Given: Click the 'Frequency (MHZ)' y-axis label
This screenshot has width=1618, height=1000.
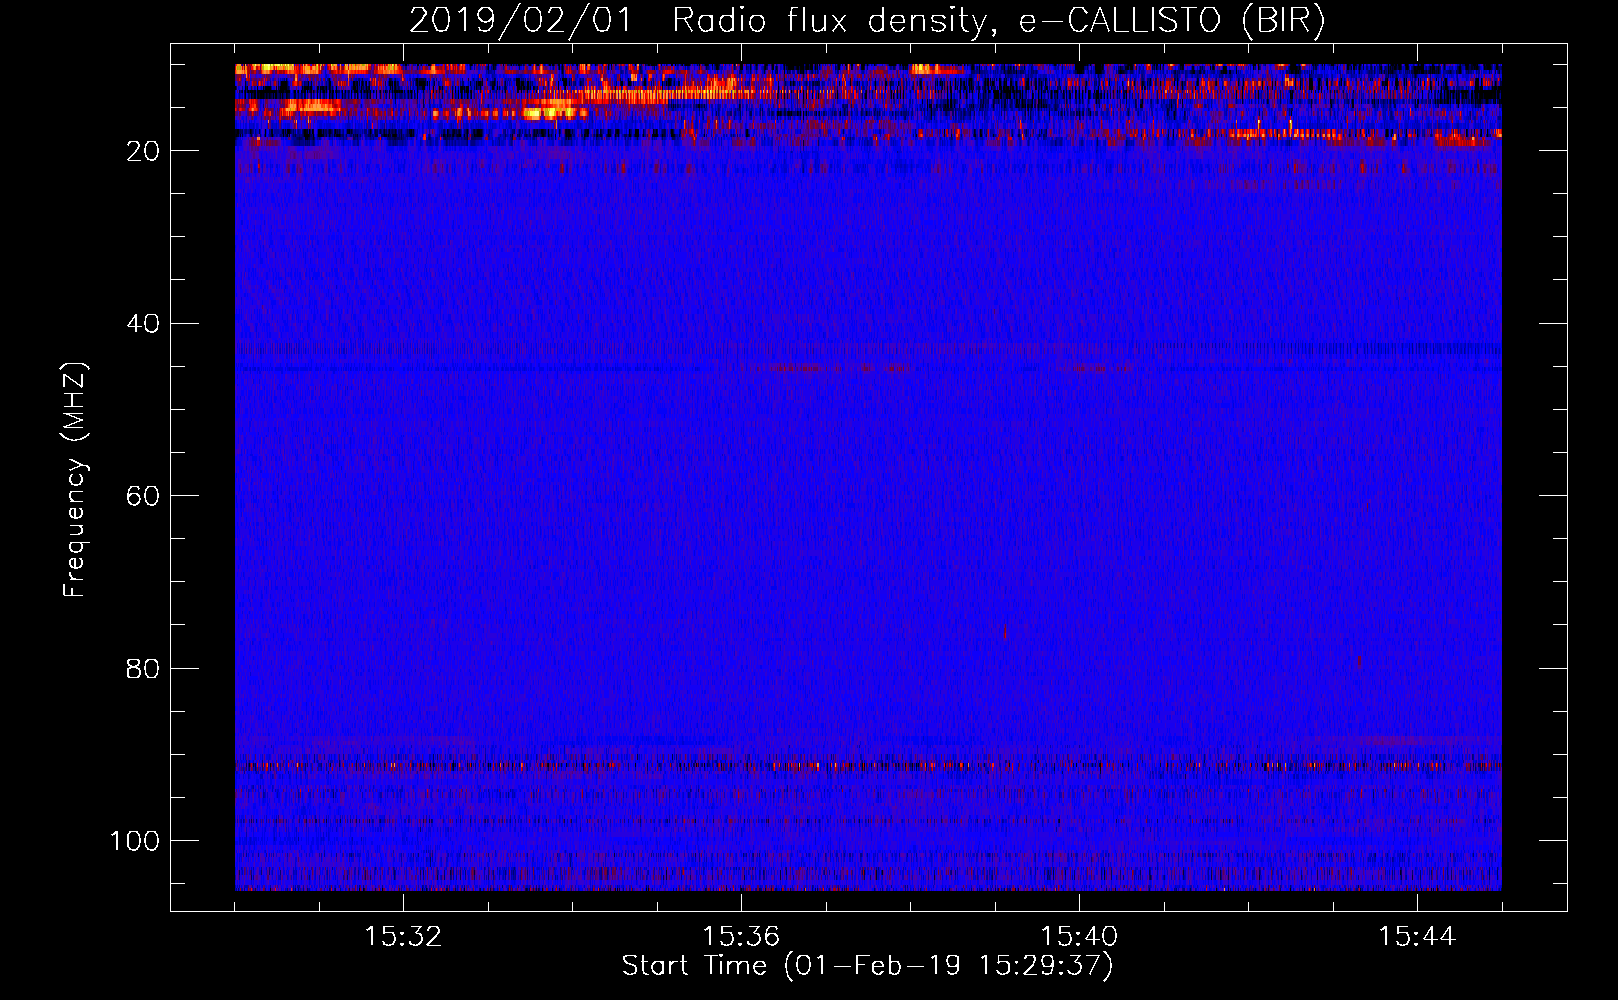Looking at the screenshot, I should pos(75,480).
